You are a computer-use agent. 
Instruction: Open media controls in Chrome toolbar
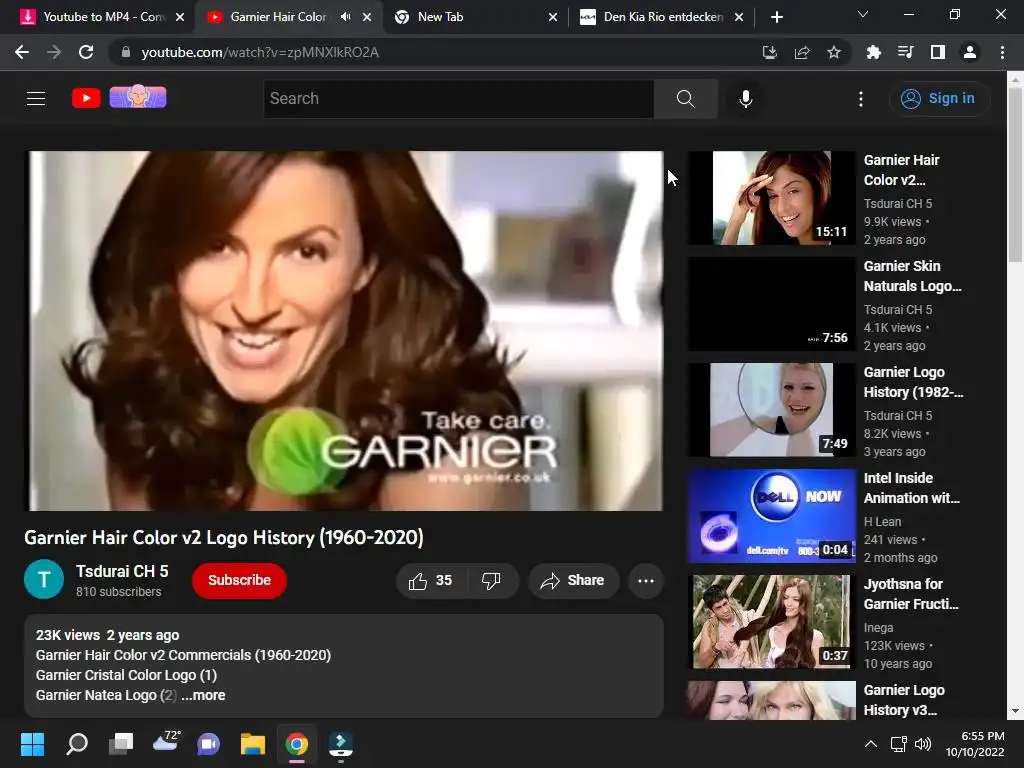[905, 52]
